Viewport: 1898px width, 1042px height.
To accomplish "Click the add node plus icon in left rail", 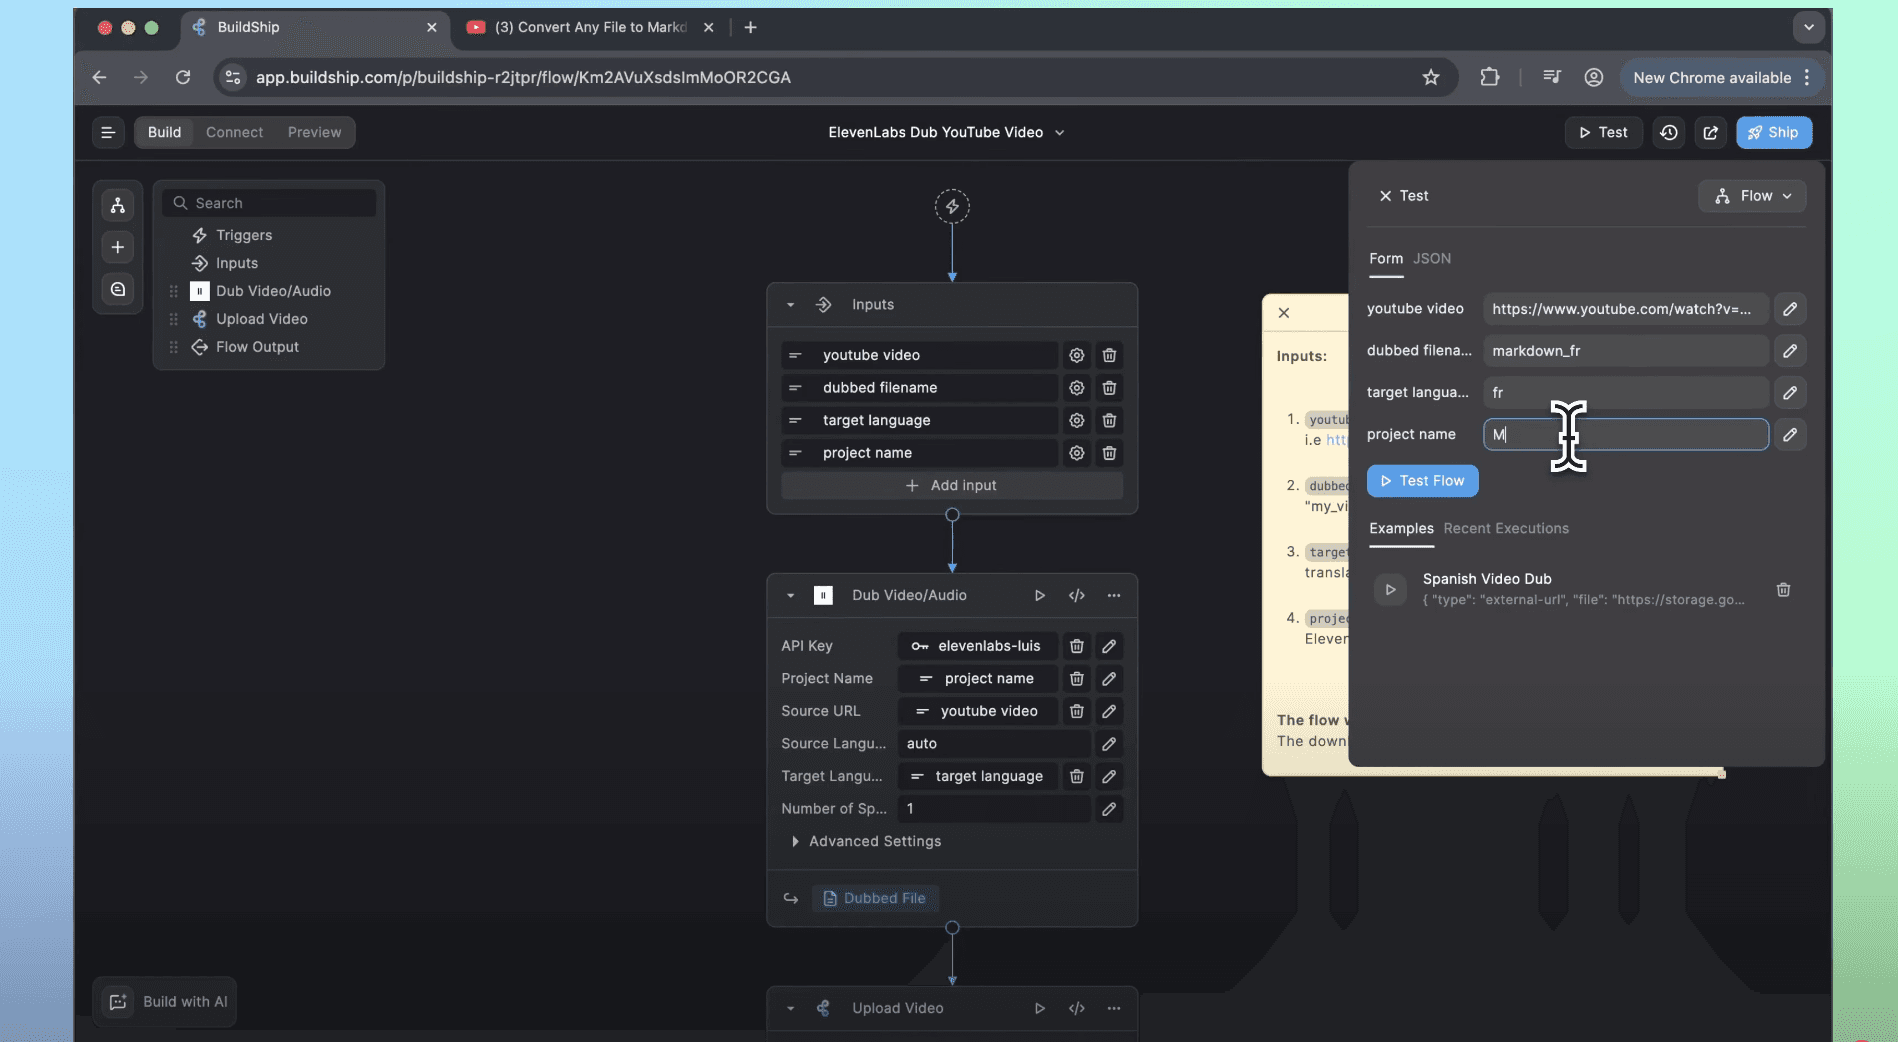I will coord(118,247).
